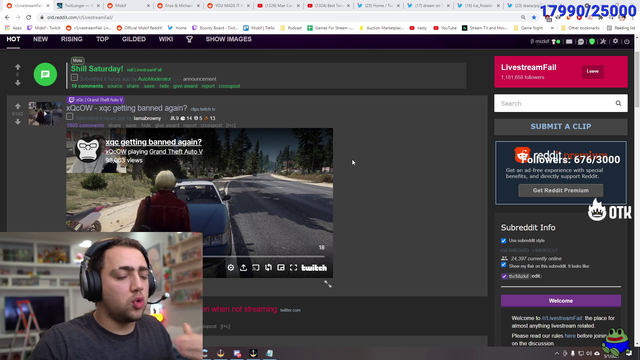Open the green self-post chat icon
Viewport: 640px width, 360px height.
tap(45, 74)
